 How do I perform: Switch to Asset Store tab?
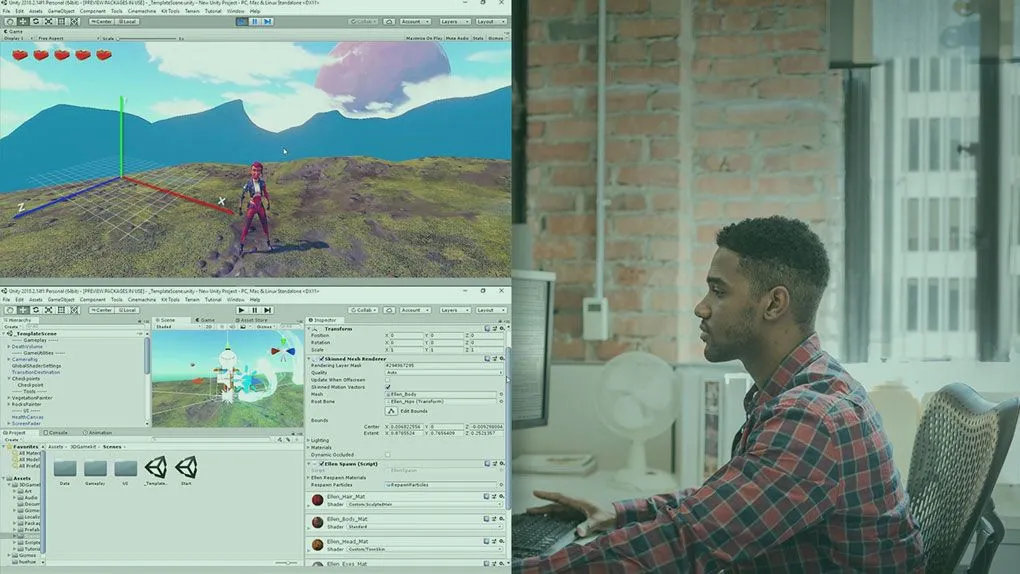point(252,320)
